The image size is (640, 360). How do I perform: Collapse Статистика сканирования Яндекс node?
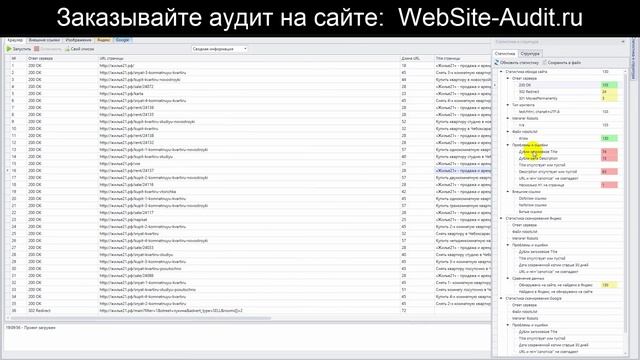pyautogui.click(x=502, y=218)
